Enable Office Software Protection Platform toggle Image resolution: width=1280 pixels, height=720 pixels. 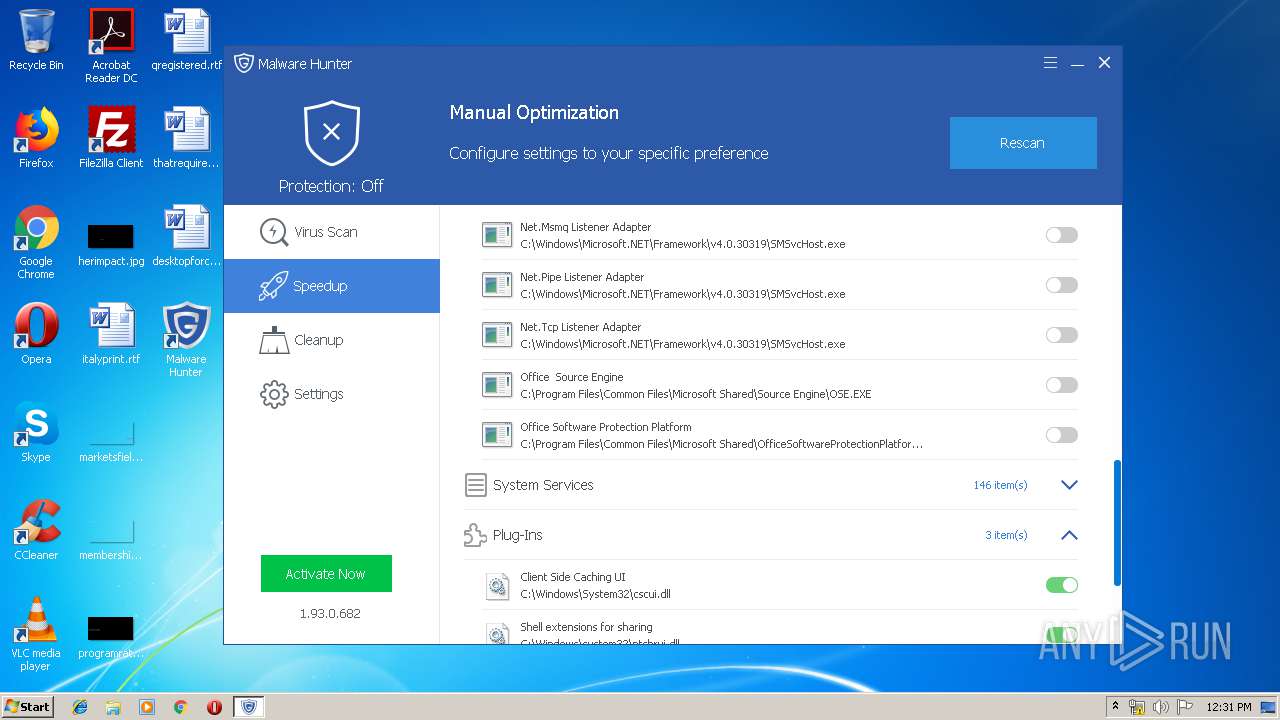pyautogui.click(x=1062, y=435)
